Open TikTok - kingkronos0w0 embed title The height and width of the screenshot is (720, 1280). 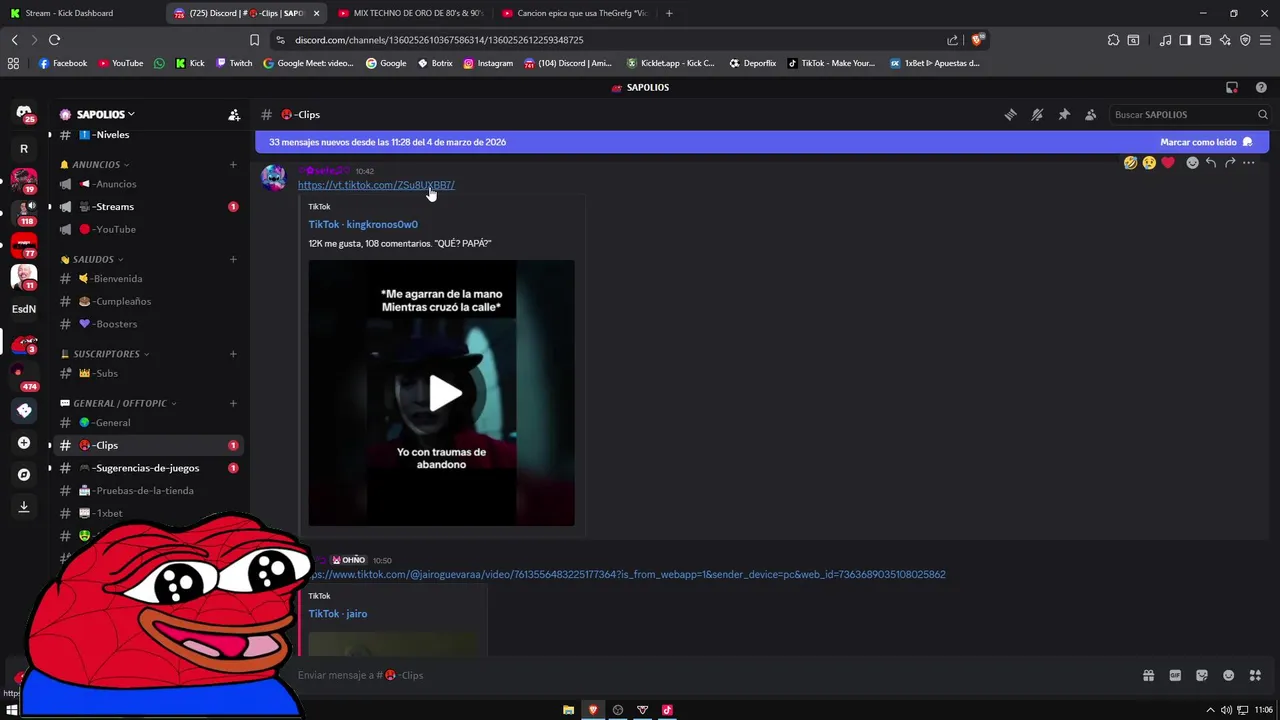(x=363, y=224)
